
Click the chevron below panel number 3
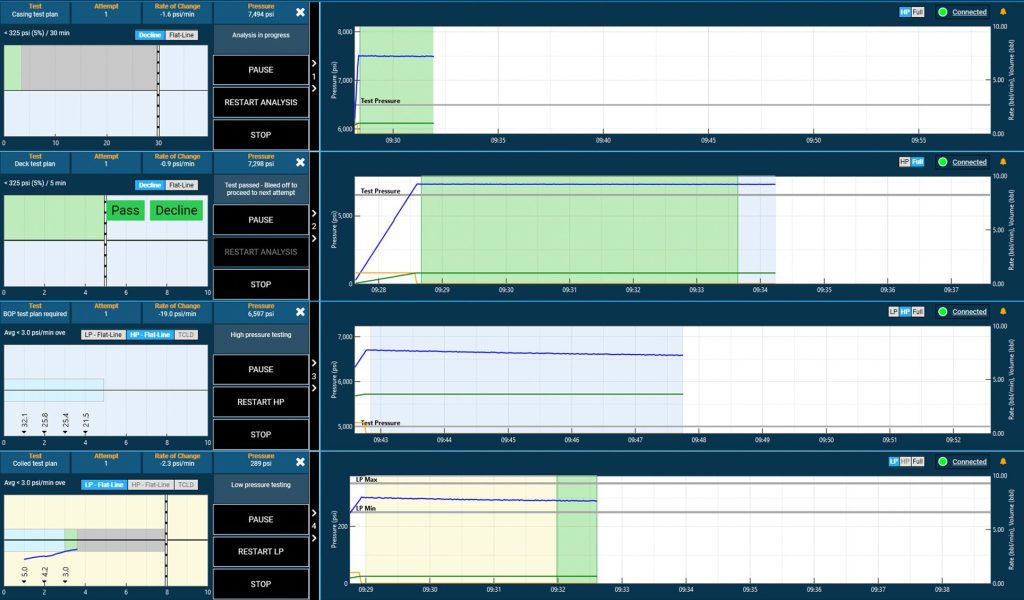point(314,388)
